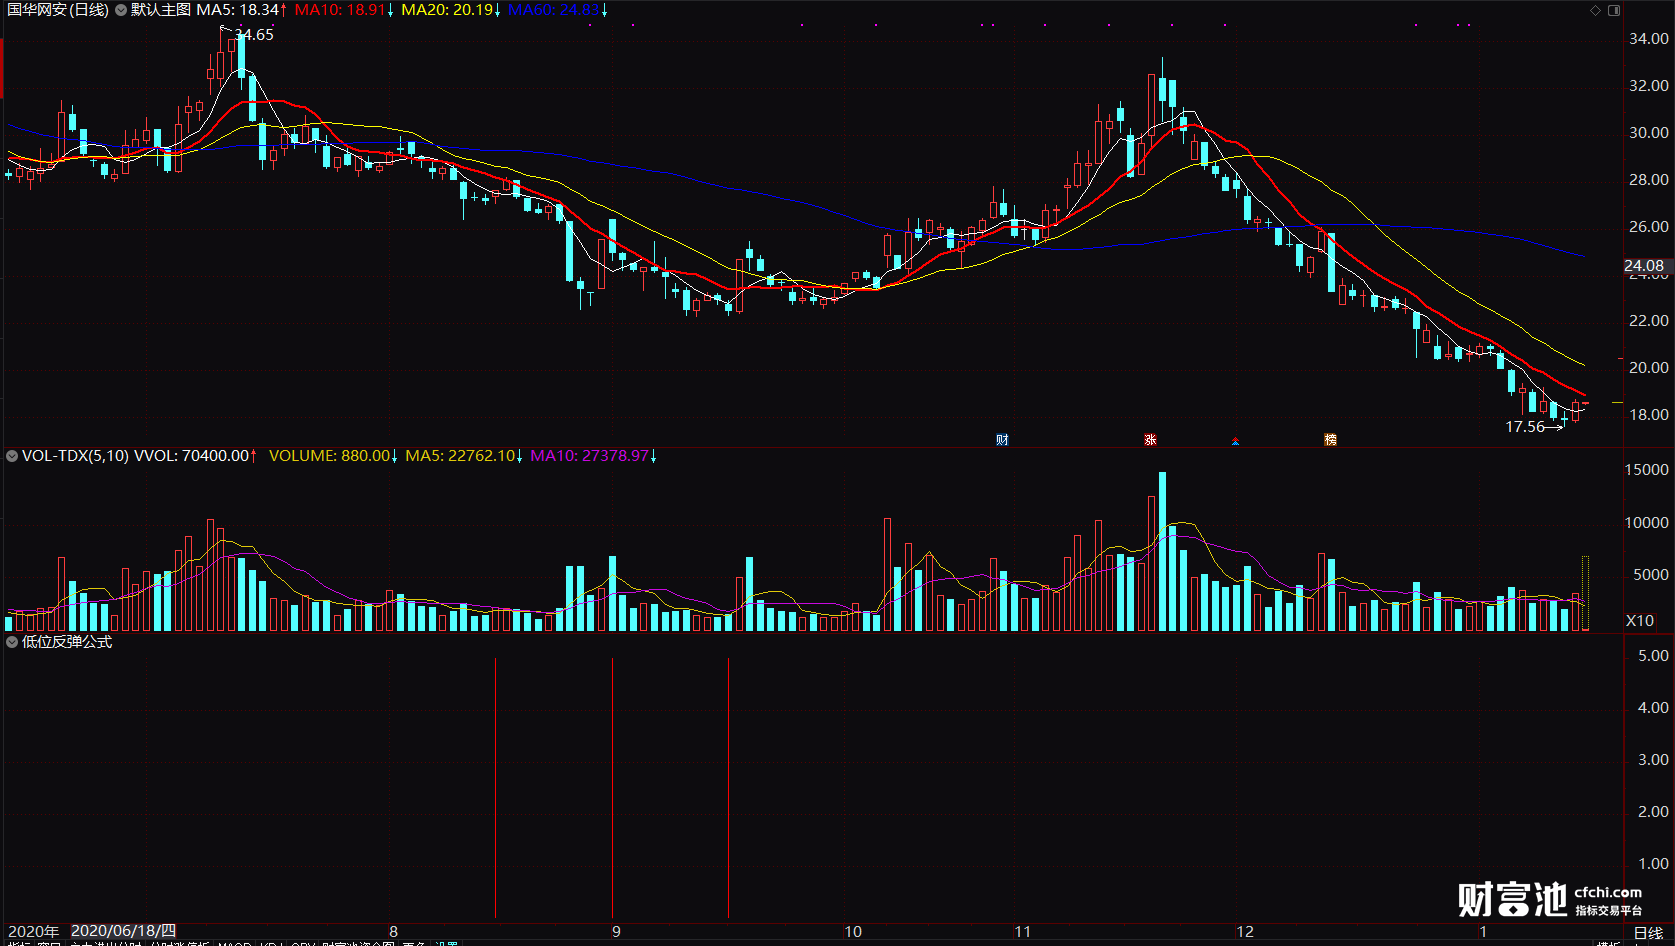Screen dimensions: 1675x946
Task: Click the red-blue arrow marker below the chart
Action: (x=1236, y=441)
